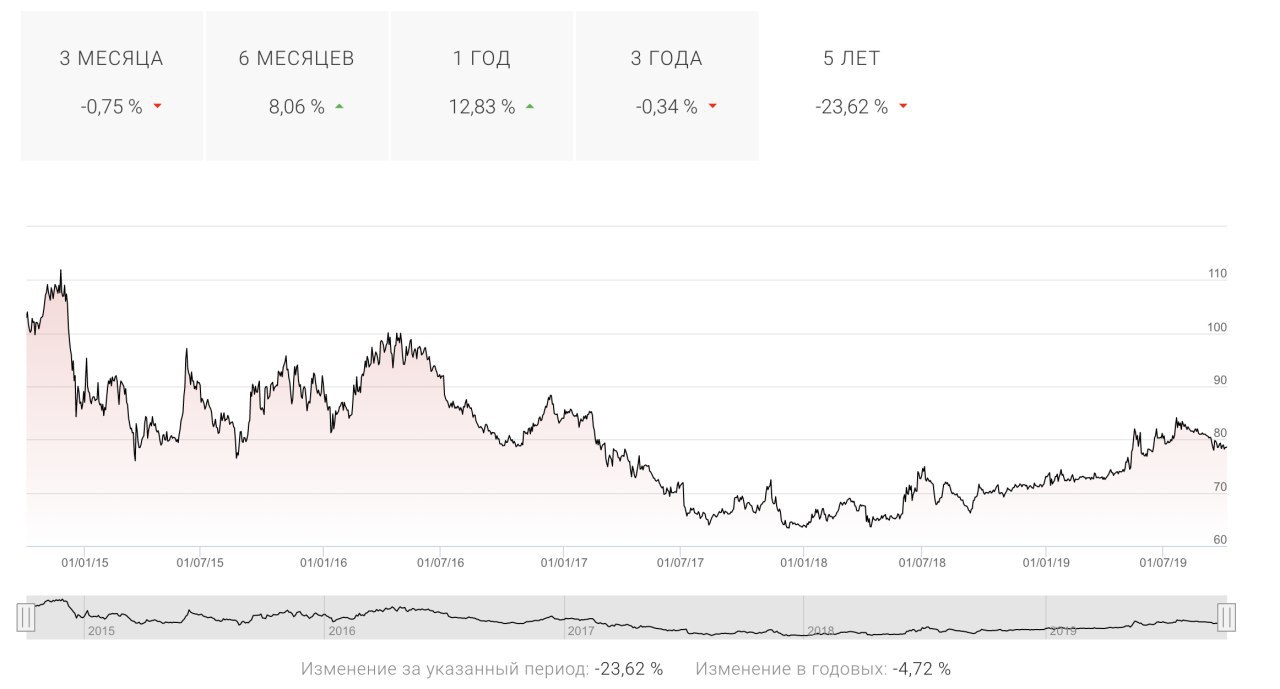Click 2018 in the navigator timeline
Viewport: 1280px width, 689px height.
(821, 631)
